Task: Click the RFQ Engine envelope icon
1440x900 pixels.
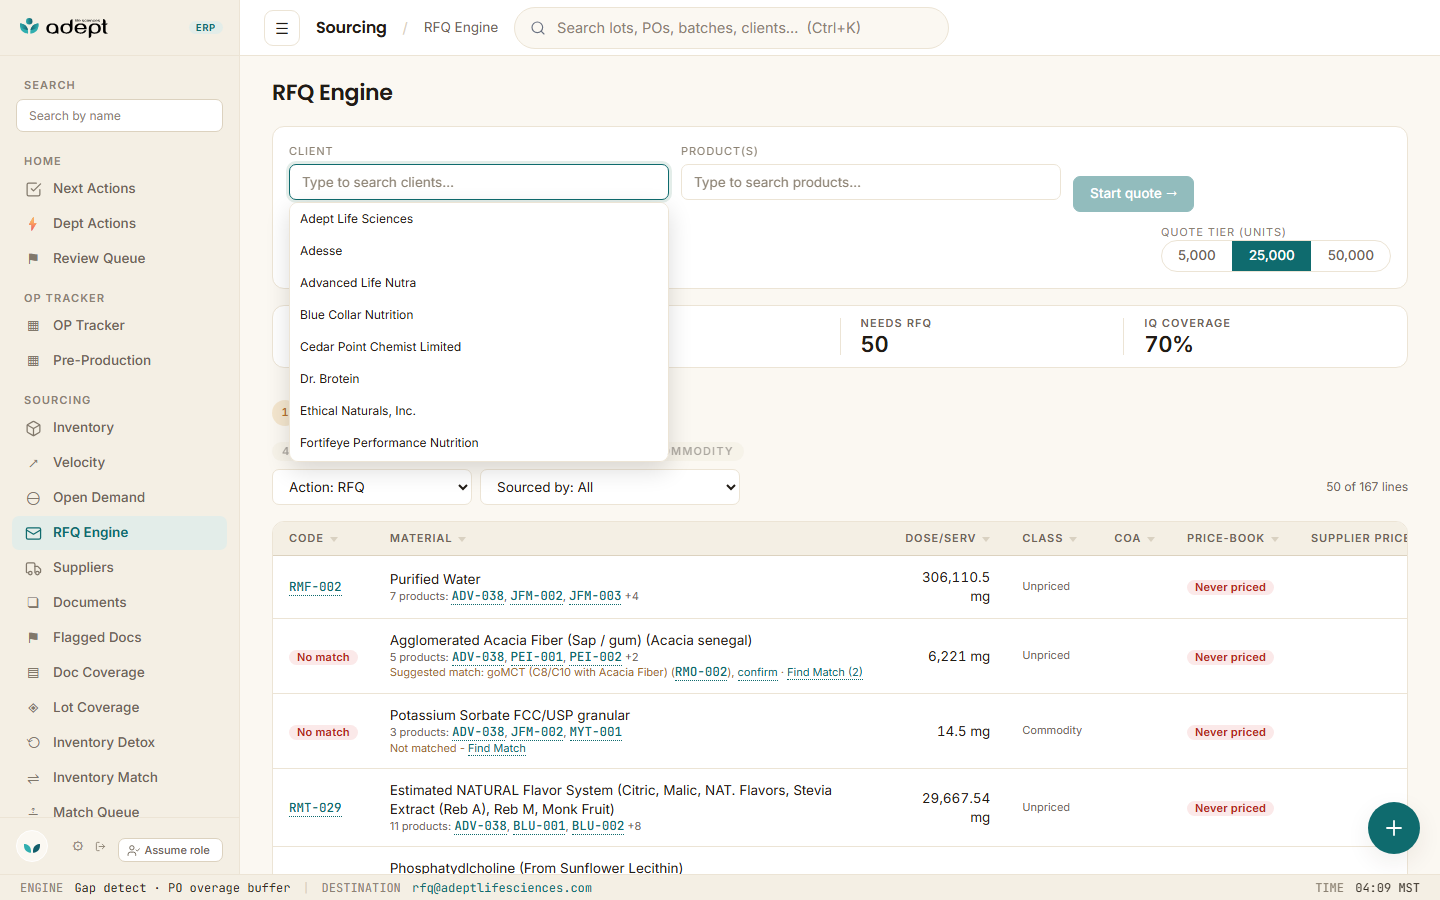Action: [x=33, y=533]
